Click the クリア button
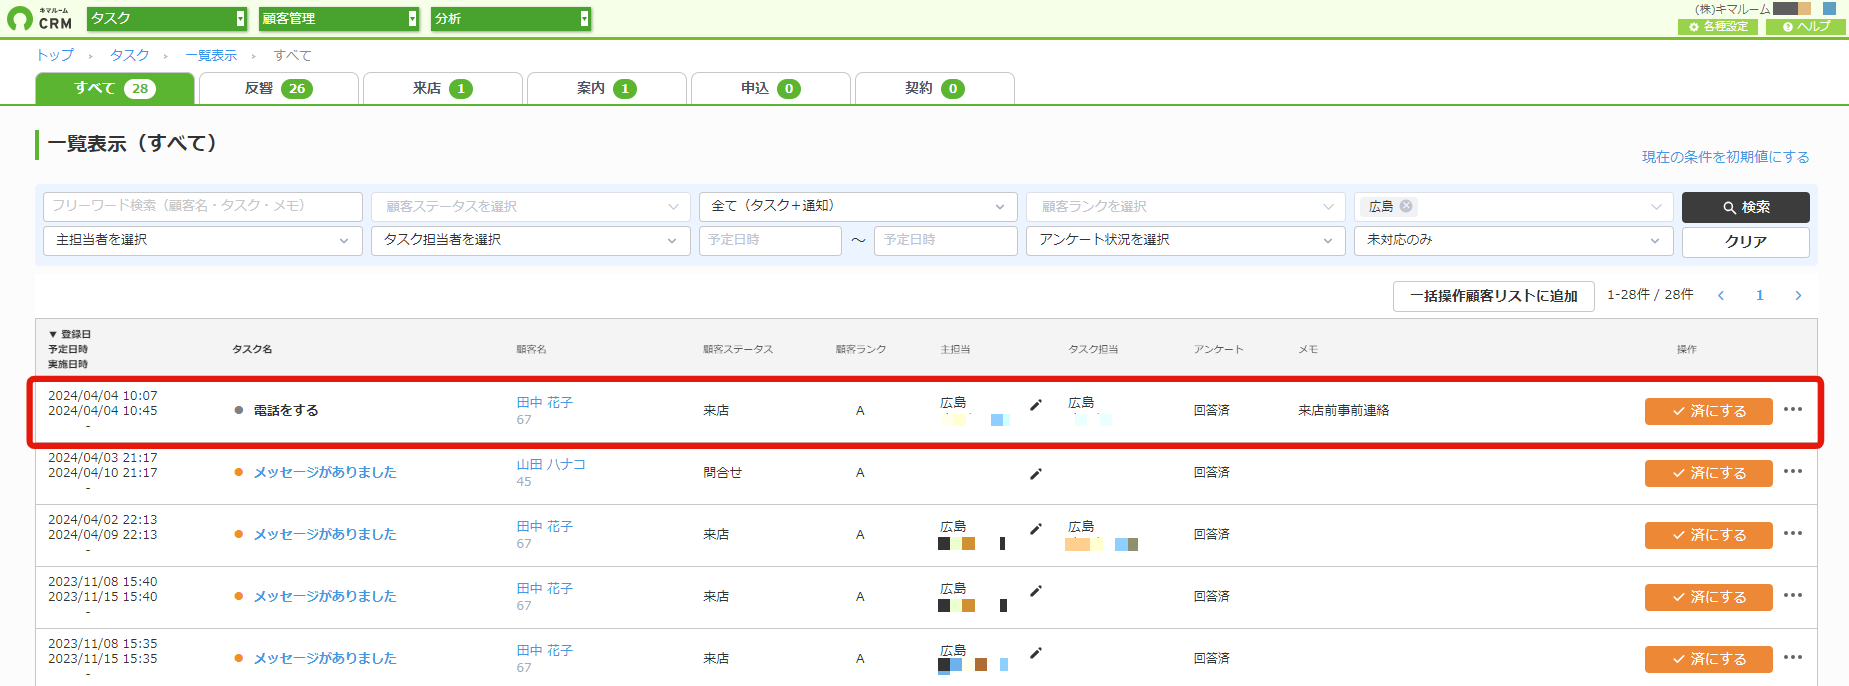The width and height of the screenshot is (1849, 686). point(1746,242)
